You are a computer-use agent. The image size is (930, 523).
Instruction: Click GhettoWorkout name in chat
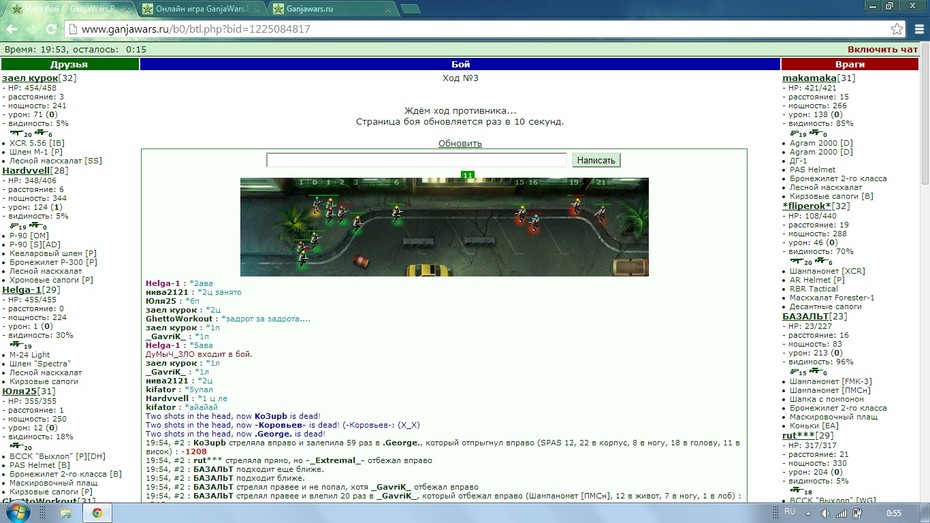pos(179,319)
